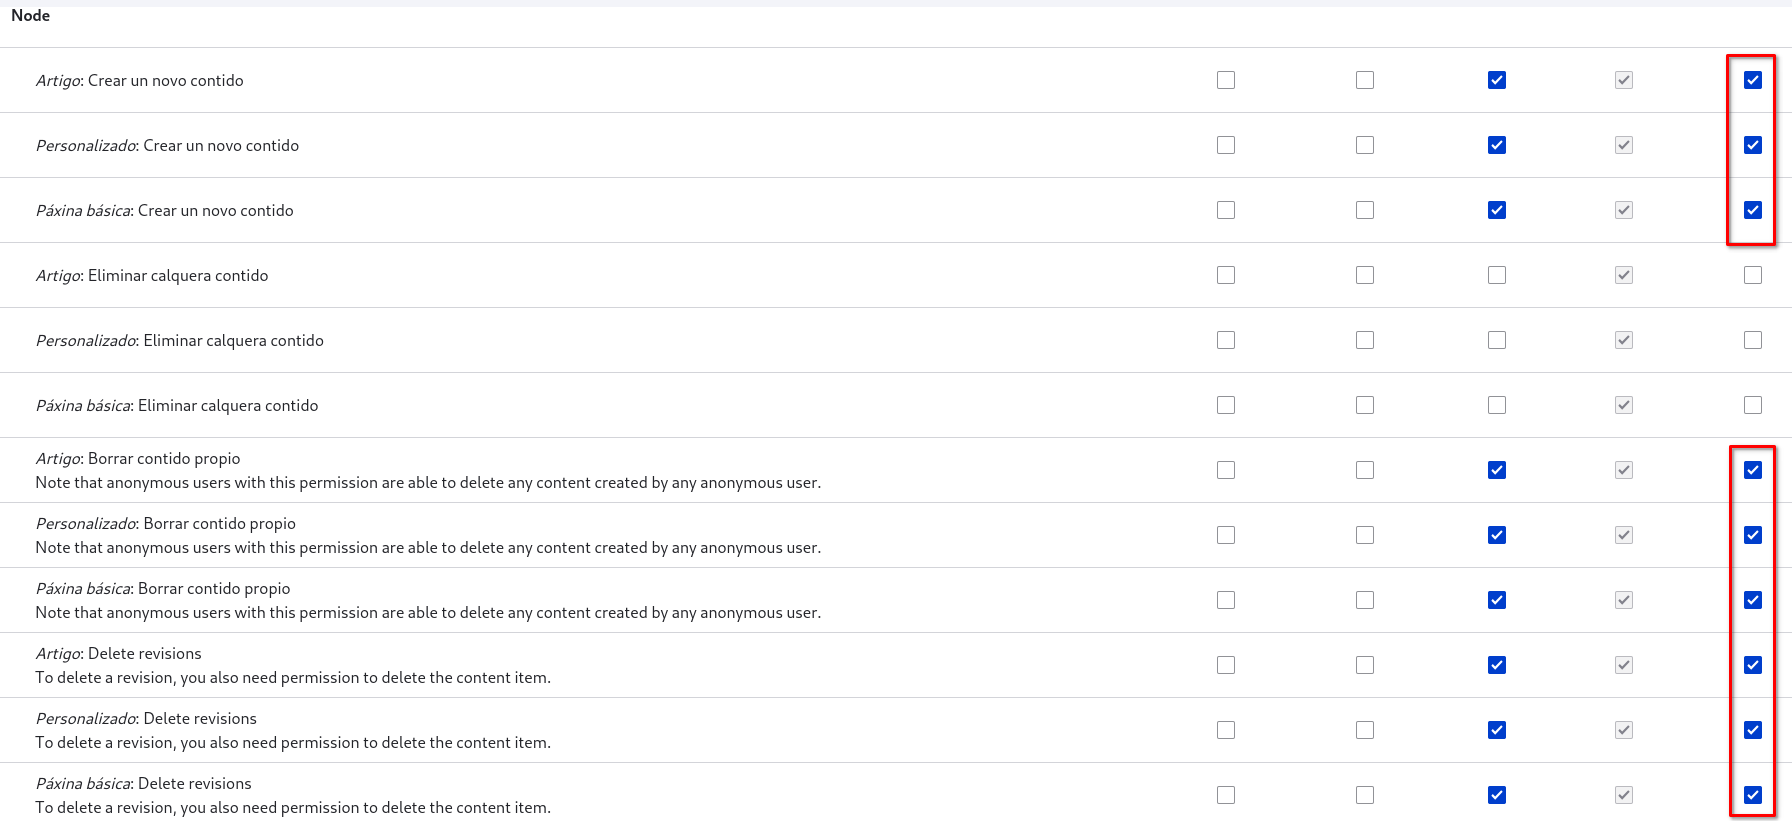
Task: Enable second-column box for Personalizado: Crear un novo contido
Action: point(1364,145)
